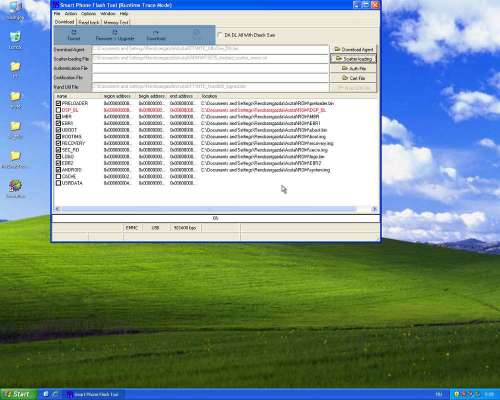This screenshot has height=400, width=500.
Task: Uncheck the LOGO partition checkbox
Action: click(x=58, y=157)
